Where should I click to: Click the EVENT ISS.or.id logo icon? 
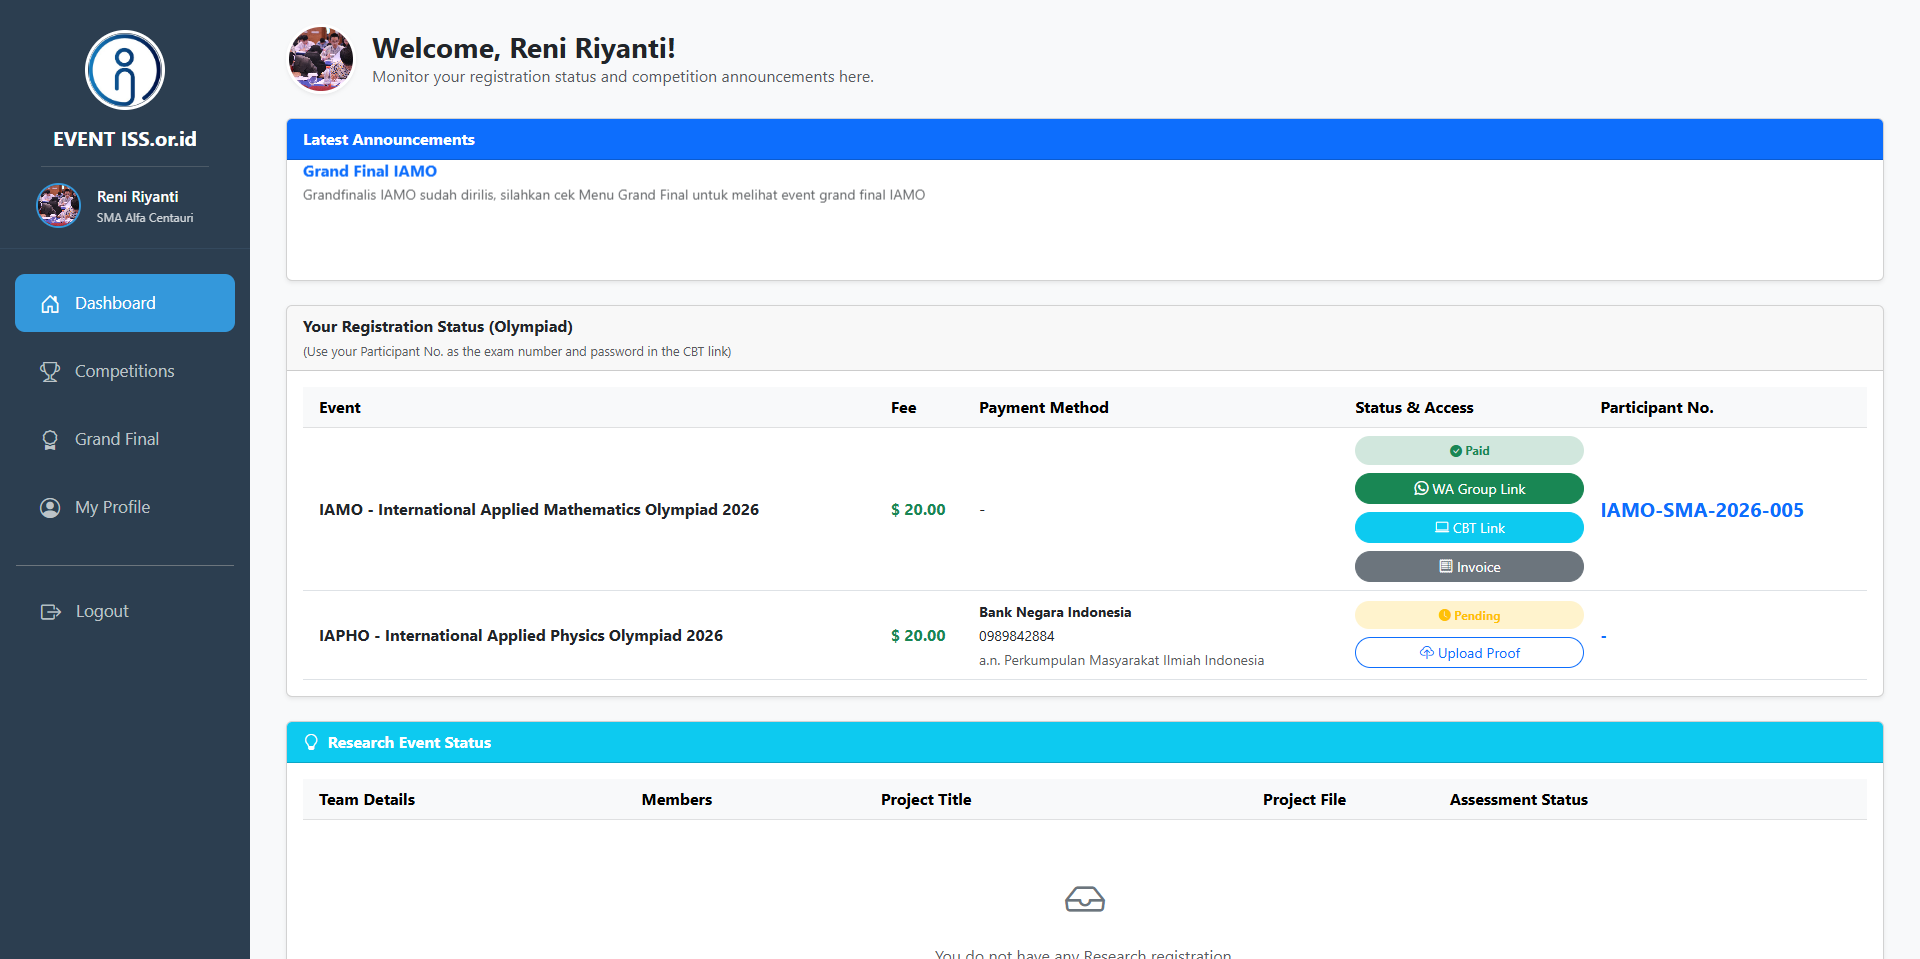click(x=125, y=70)
